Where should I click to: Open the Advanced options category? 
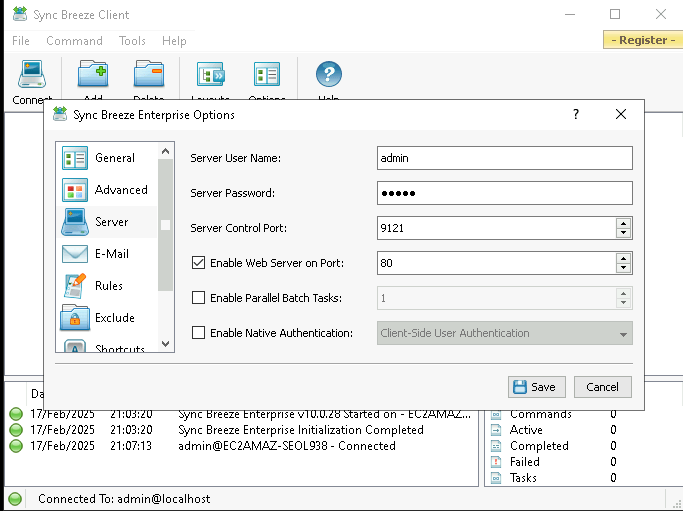(120, 190)
